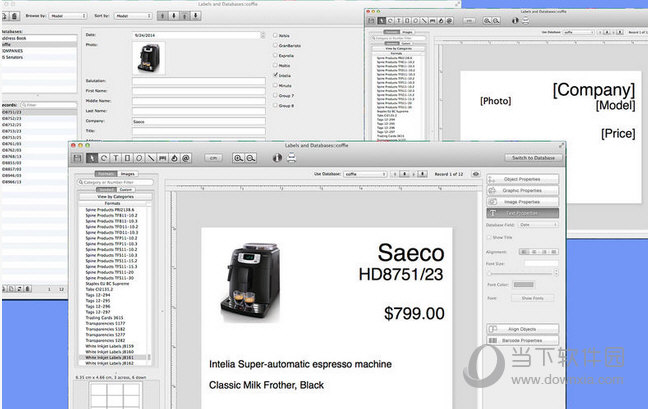Viewport: 648px width, 409px height.
Task: Click Align Objects
Action: (522, 329)
